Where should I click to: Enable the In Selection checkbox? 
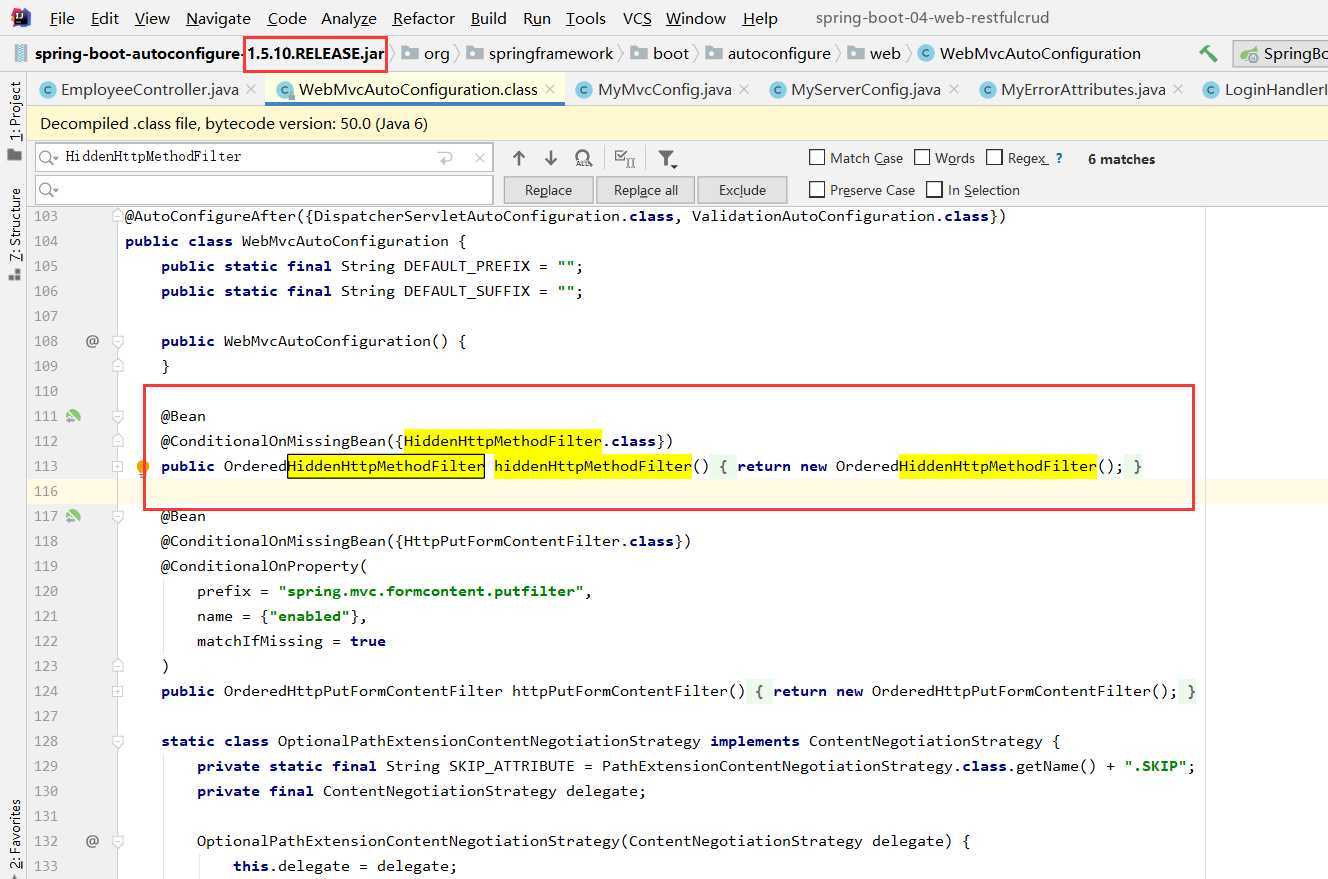pos(935,189)
